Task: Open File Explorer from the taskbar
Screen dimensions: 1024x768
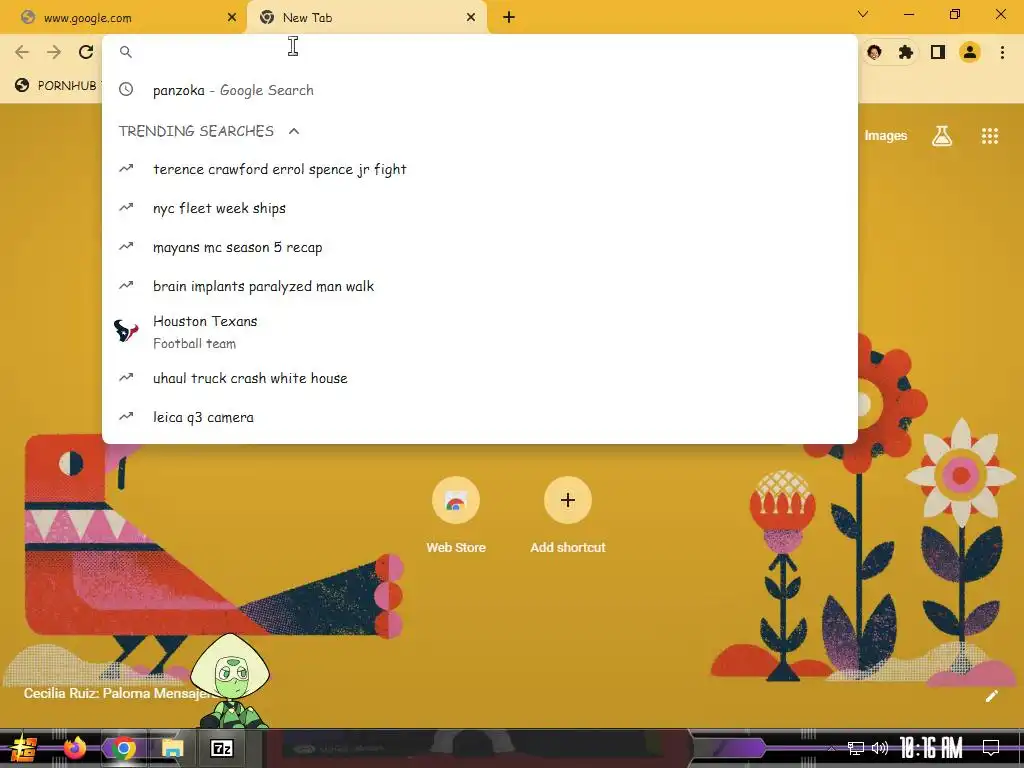Action: pos(172,748)
